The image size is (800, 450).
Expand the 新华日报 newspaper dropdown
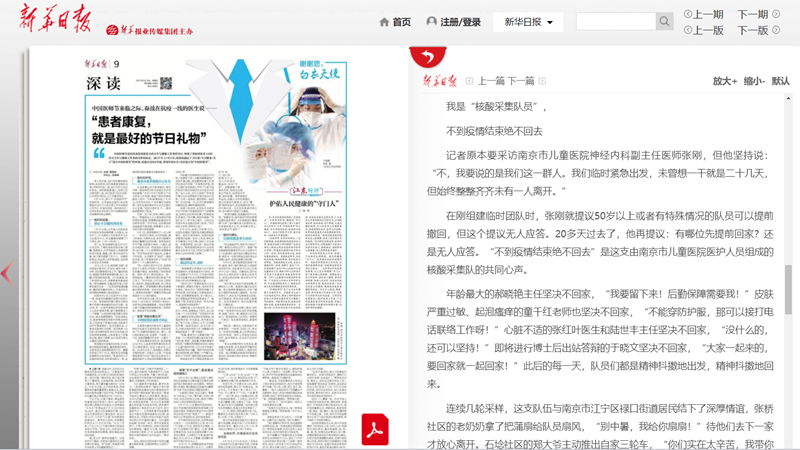528,22
